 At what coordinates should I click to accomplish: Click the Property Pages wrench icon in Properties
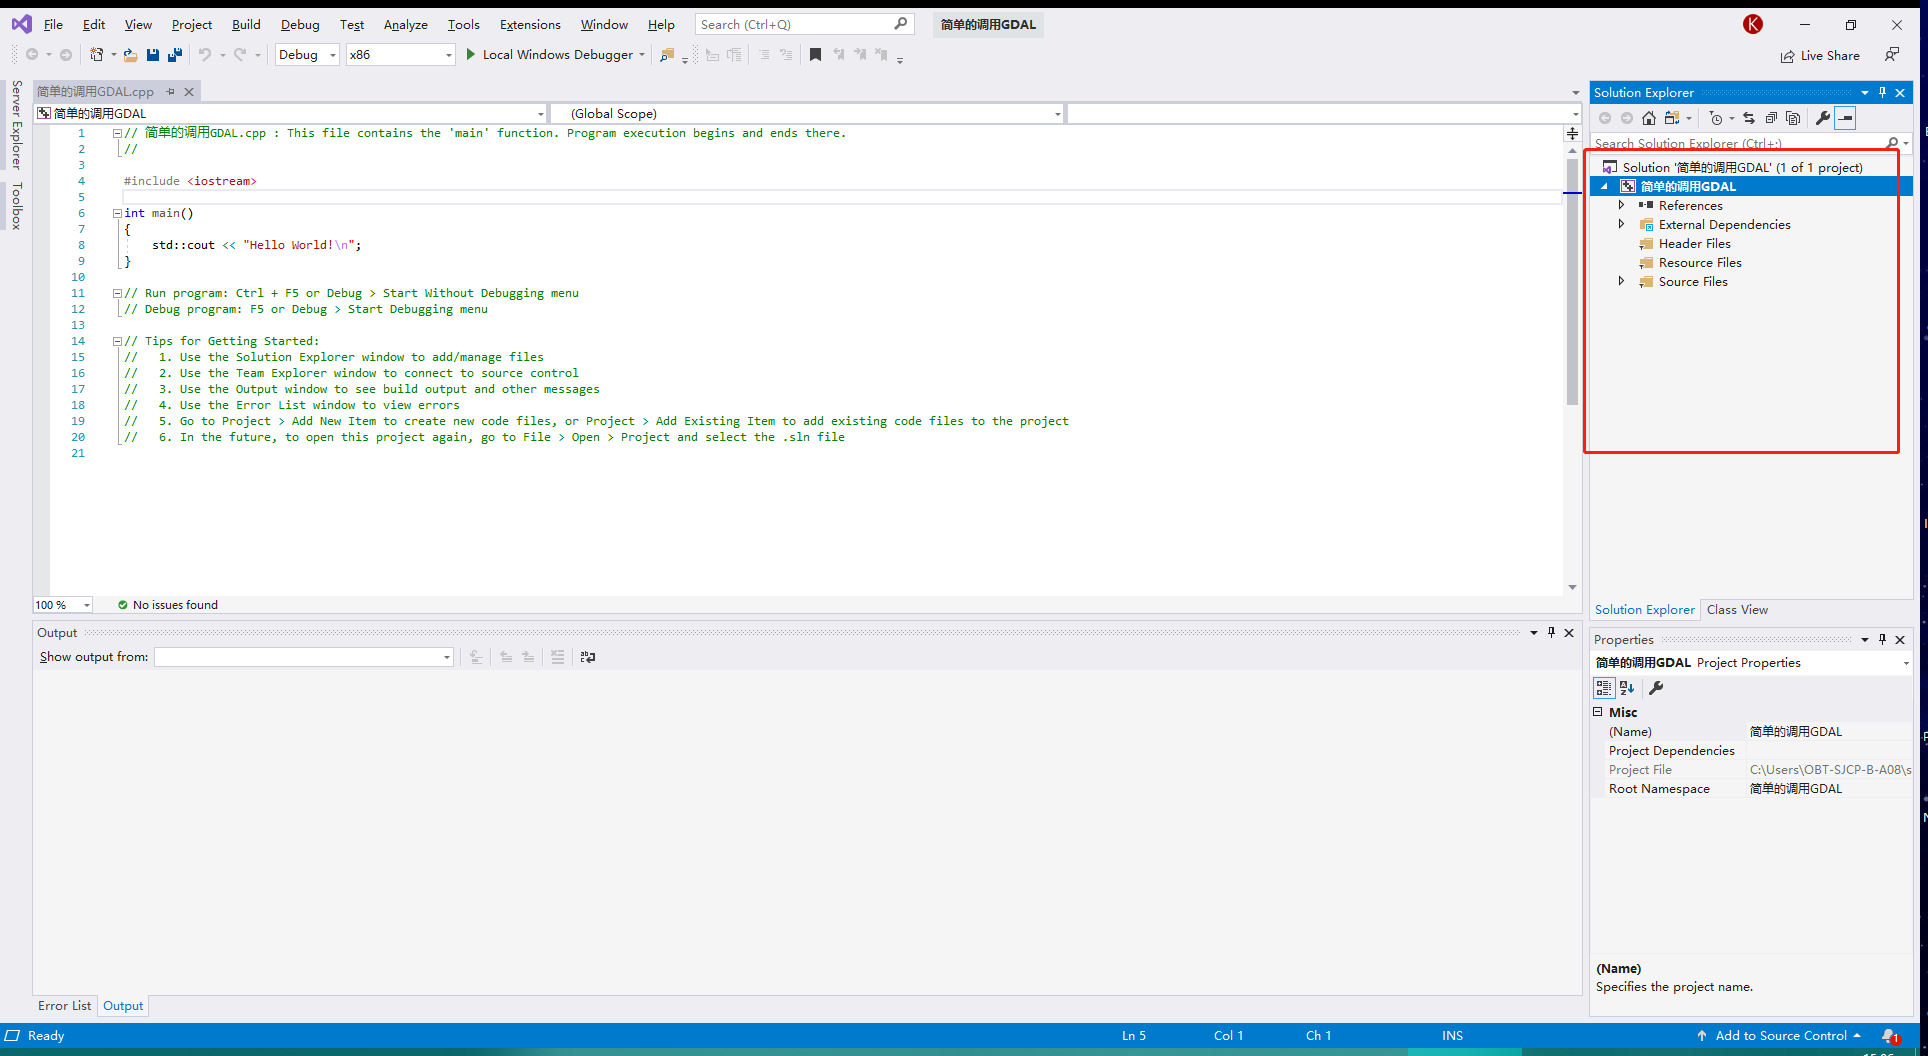pyautogui.click(x=1656, y=688)
